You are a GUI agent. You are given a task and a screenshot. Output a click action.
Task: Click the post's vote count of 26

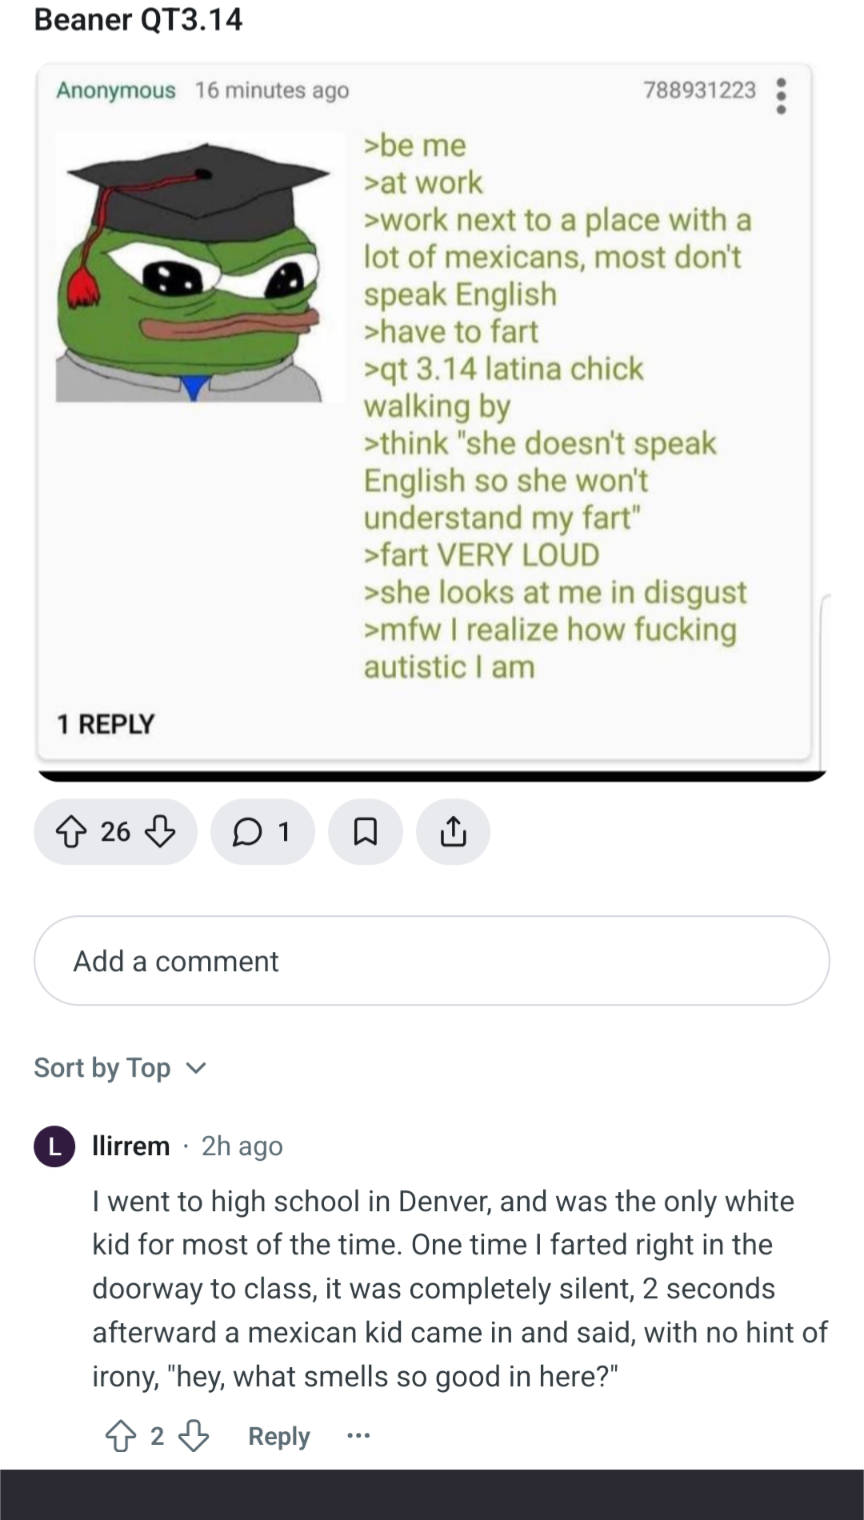[x=115, y=832]
